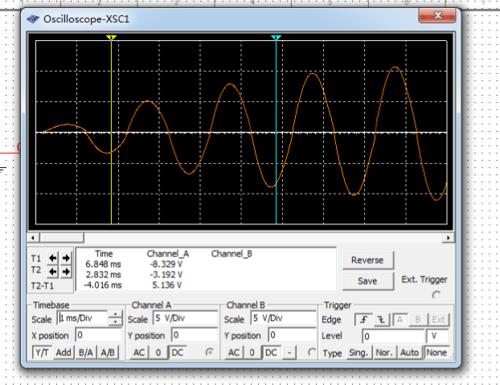This screenshot has height=385, width=500.
Task: Enable the Ext. Trigger radio button
Action: (x=436, y=295)
